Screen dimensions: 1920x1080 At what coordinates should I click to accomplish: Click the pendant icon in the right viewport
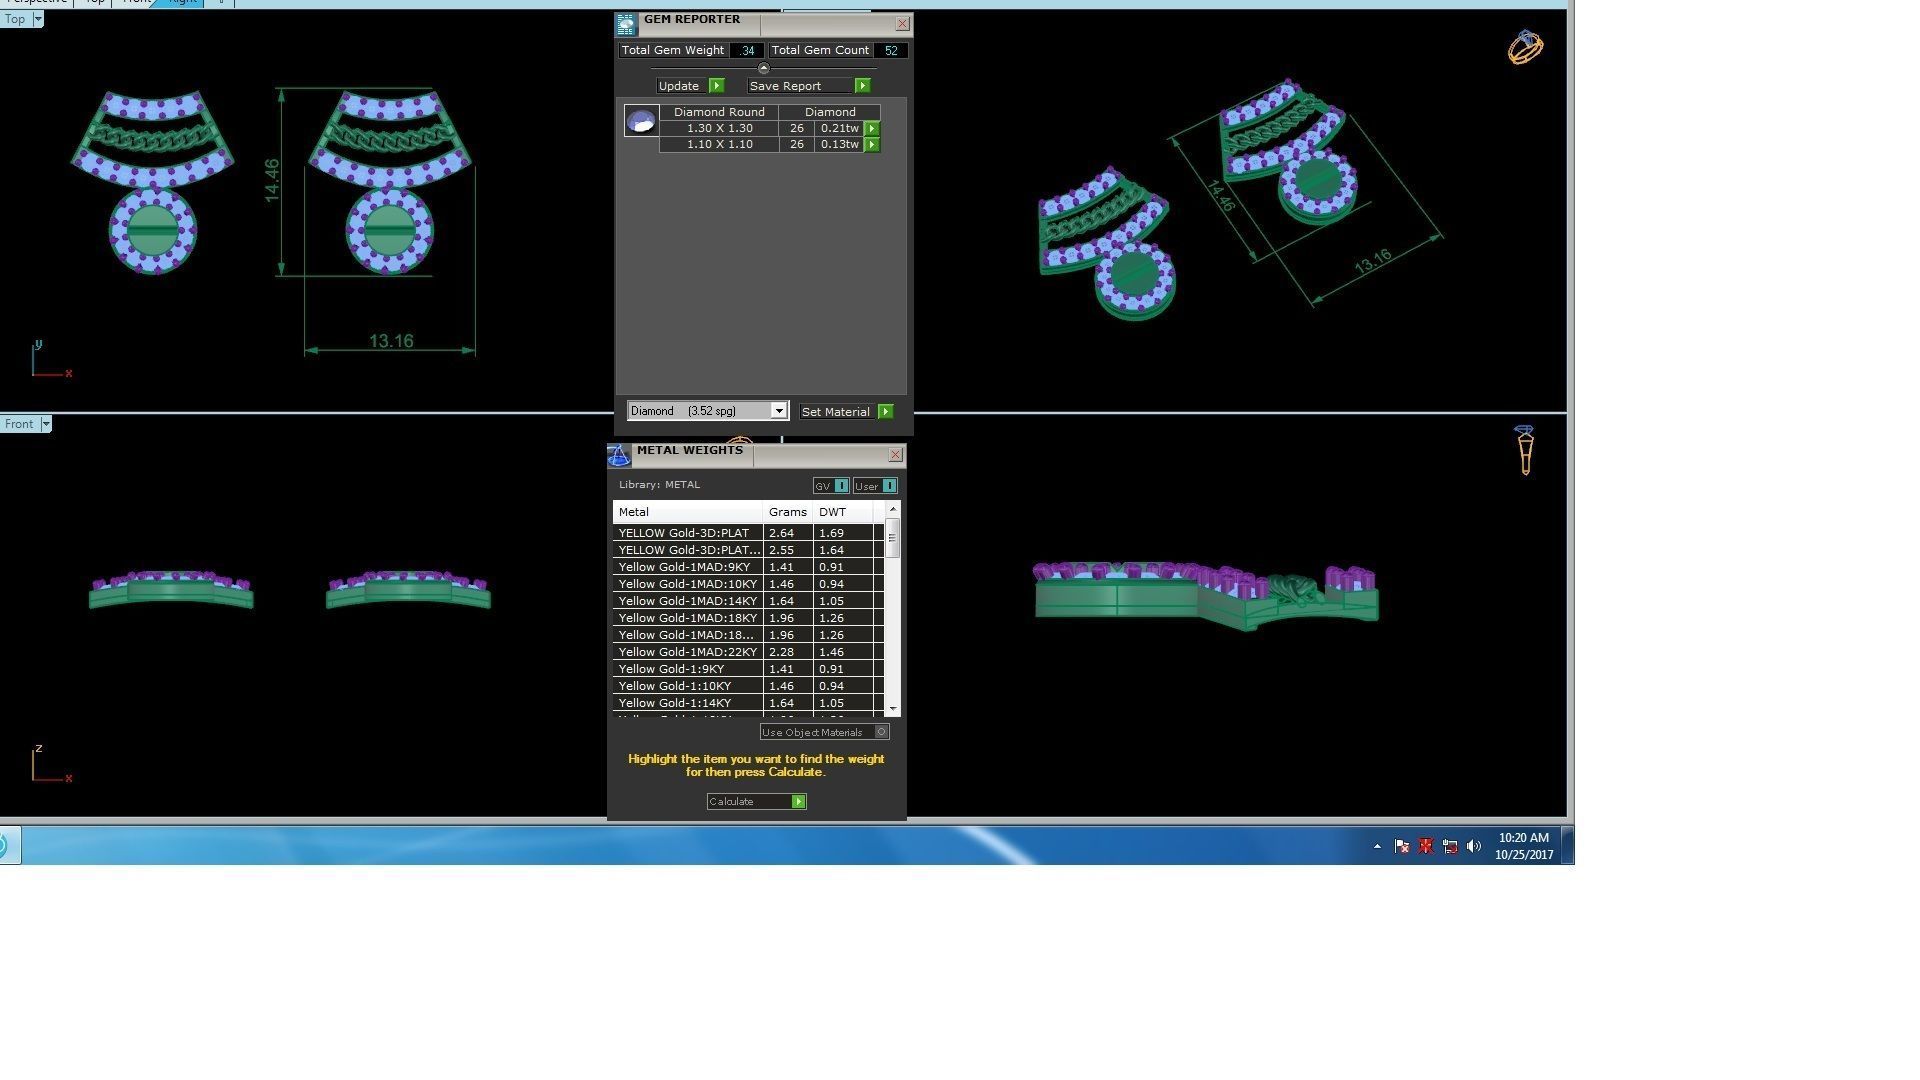(x=1525, y=450)
